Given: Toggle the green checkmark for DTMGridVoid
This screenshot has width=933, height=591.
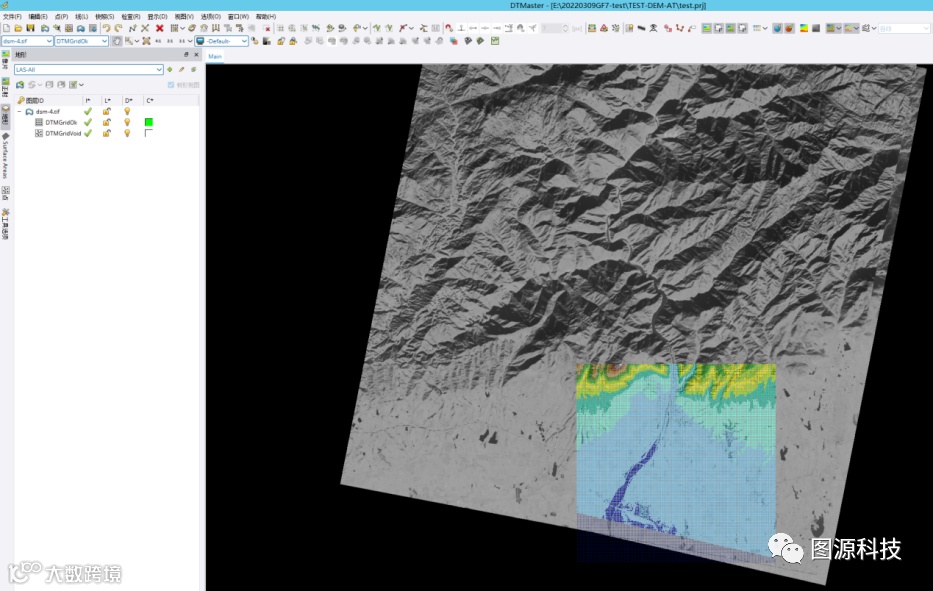Looking at the screenshot, I should (88, 133).
